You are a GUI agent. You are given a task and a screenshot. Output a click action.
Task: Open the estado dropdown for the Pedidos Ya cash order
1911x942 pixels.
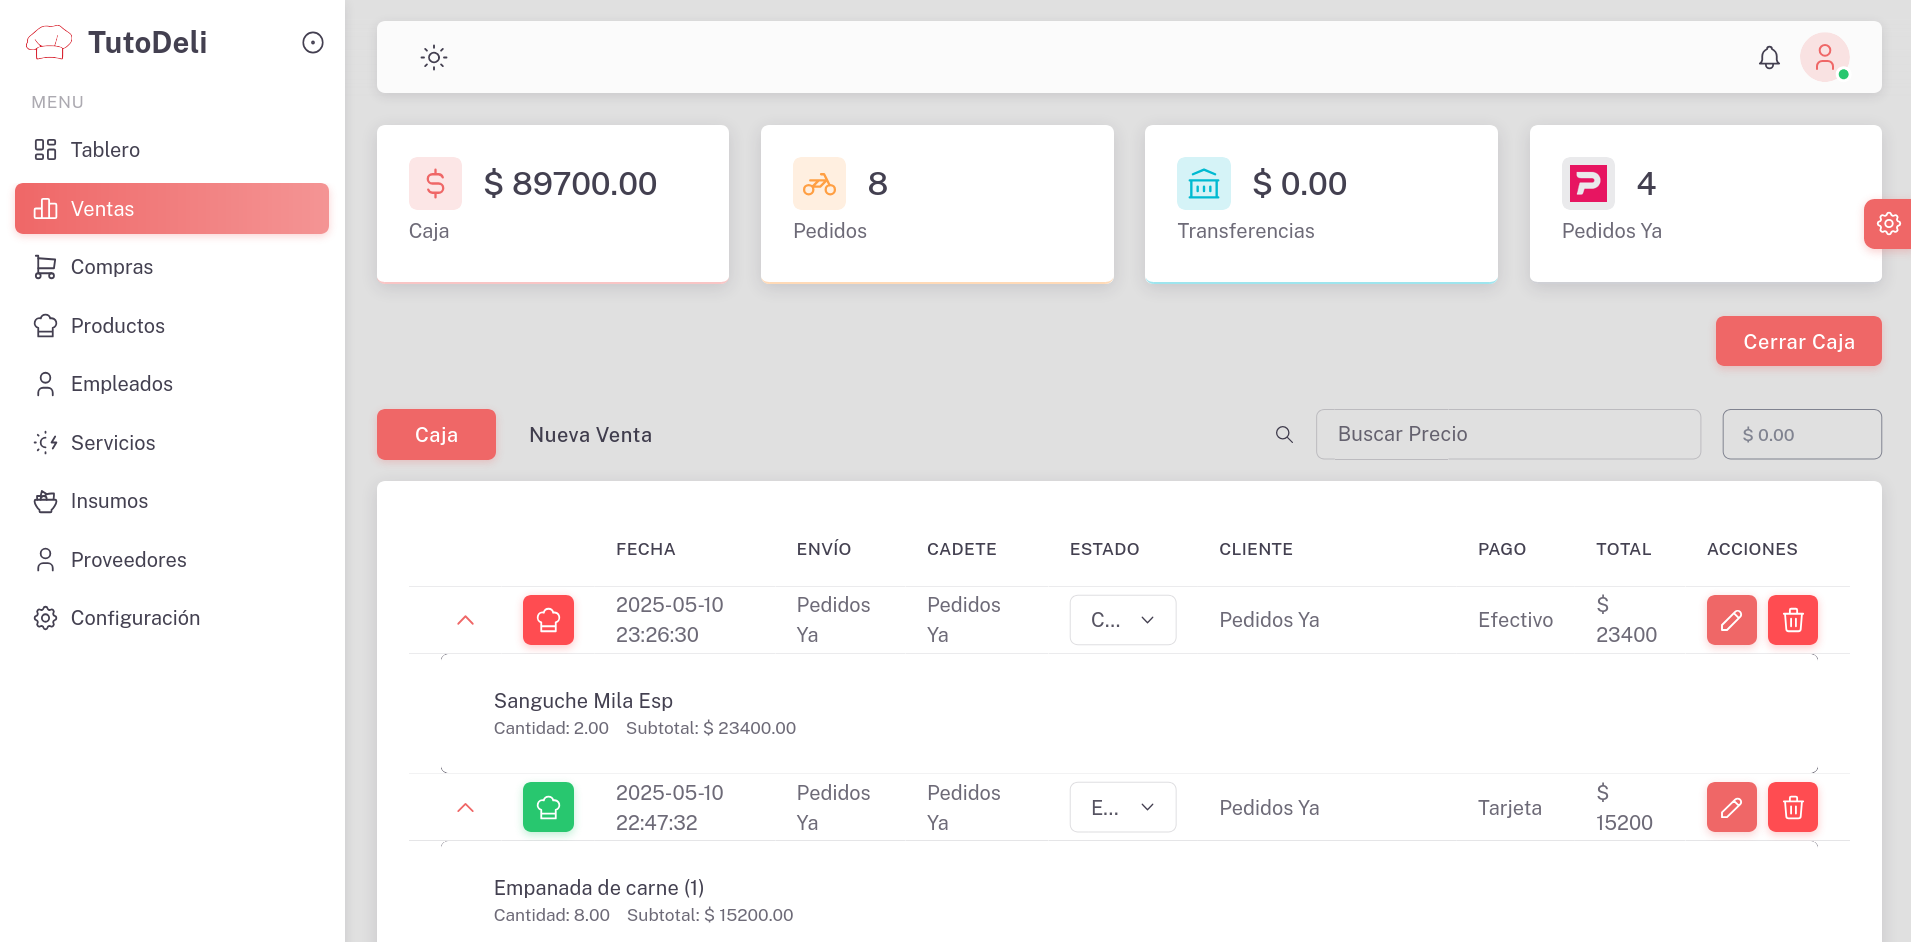click(1122, 620)
